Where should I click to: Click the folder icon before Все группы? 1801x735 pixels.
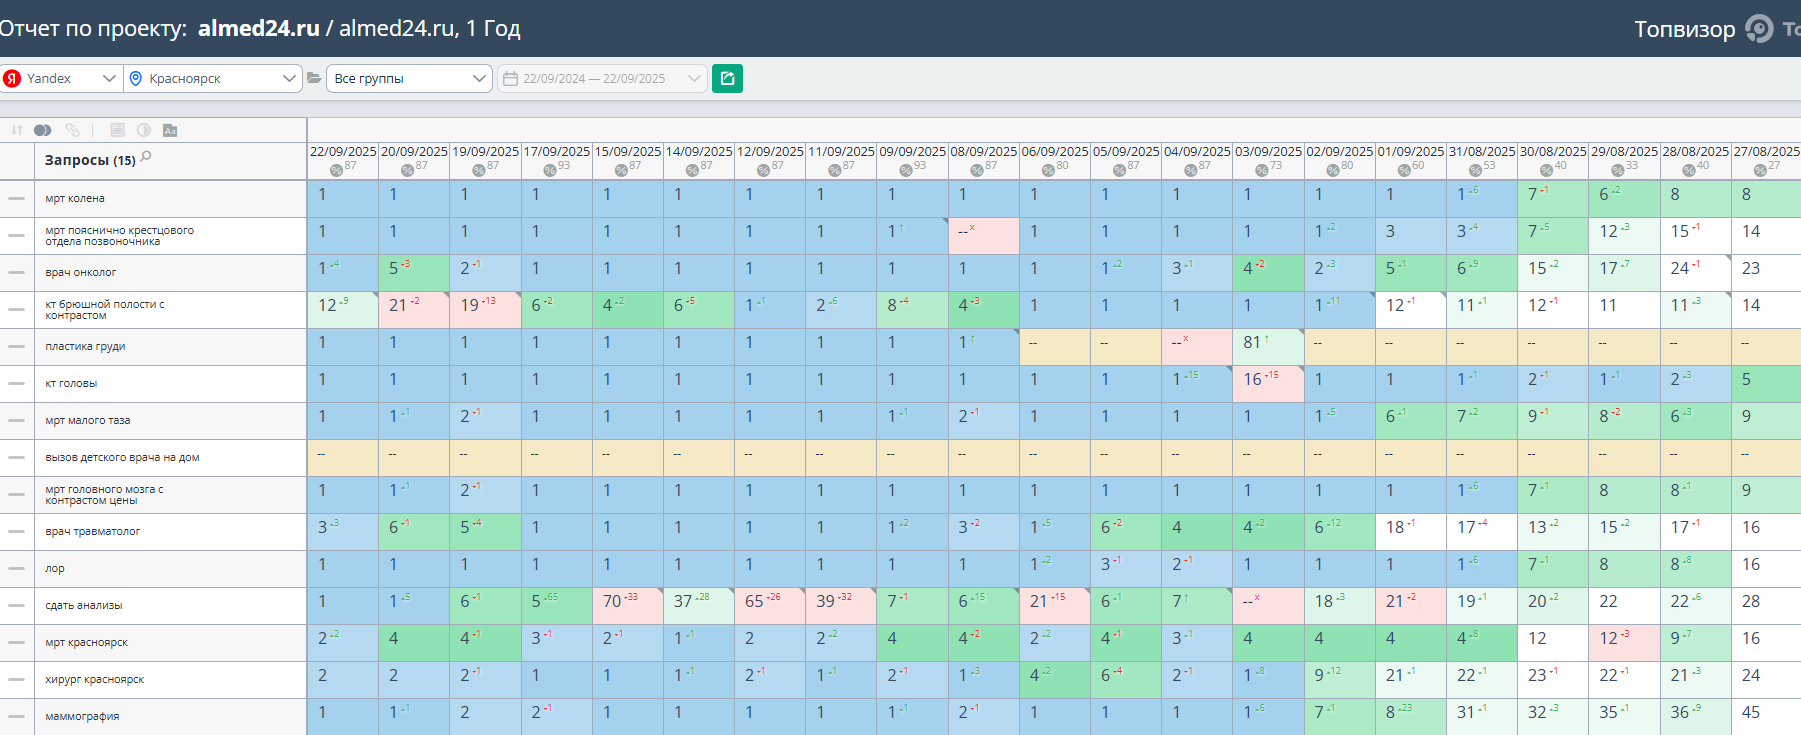point(314,78)
